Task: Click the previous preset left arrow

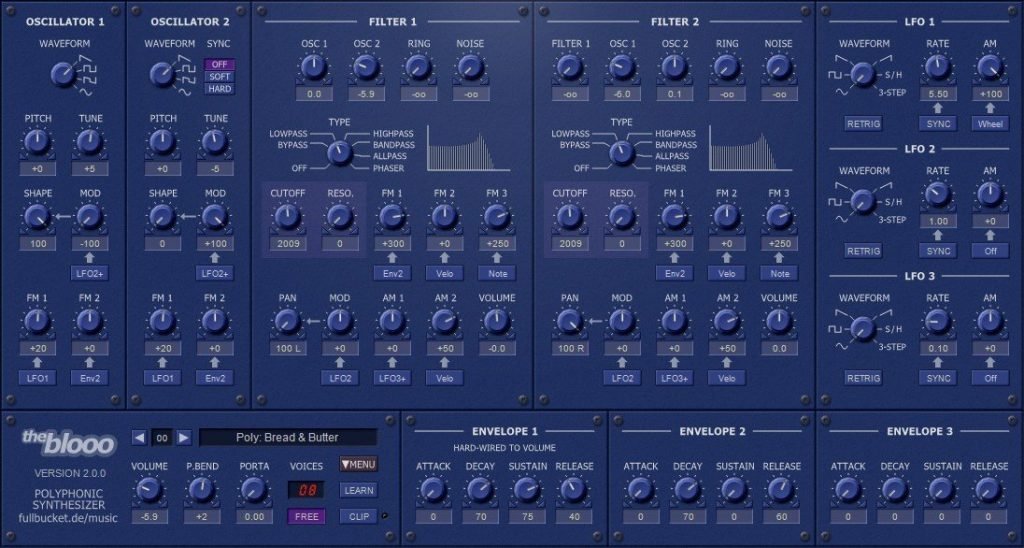Action: click(x=139, y=437)
